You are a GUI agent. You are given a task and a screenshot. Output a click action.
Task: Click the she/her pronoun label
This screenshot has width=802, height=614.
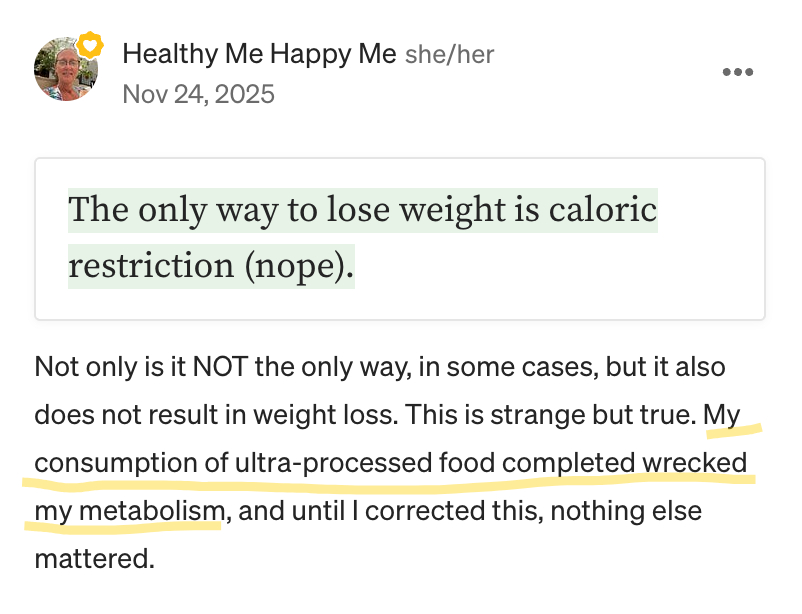tap(450, 55)
